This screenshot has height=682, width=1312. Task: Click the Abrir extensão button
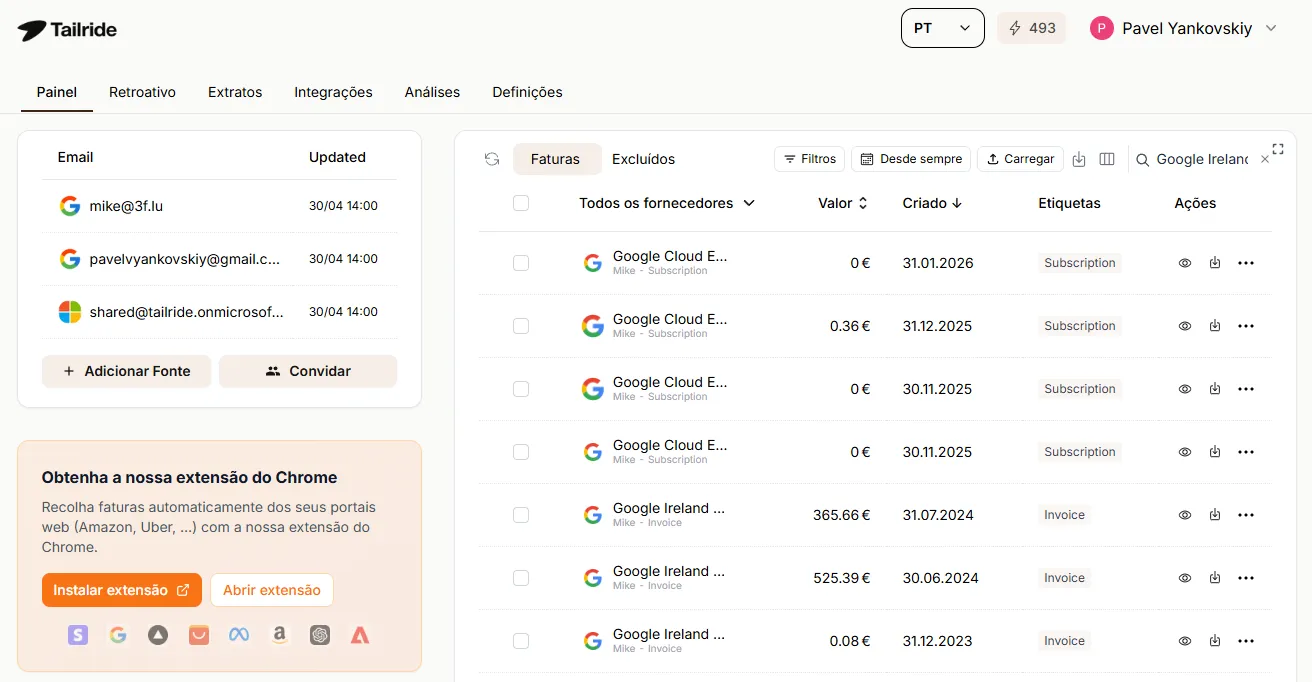pyautogui.click(x=272, y=590)
